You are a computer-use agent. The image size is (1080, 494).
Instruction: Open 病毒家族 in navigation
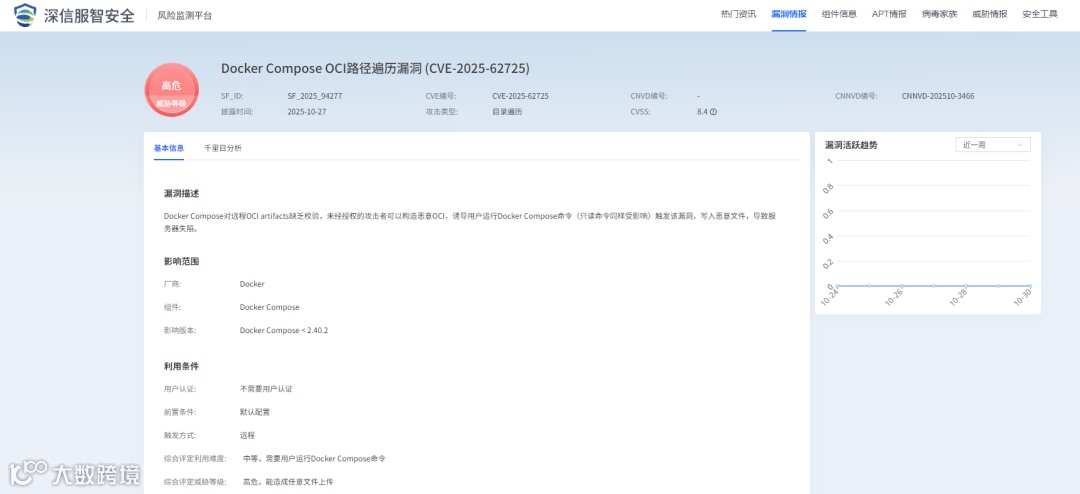click(x=939, y=14)
